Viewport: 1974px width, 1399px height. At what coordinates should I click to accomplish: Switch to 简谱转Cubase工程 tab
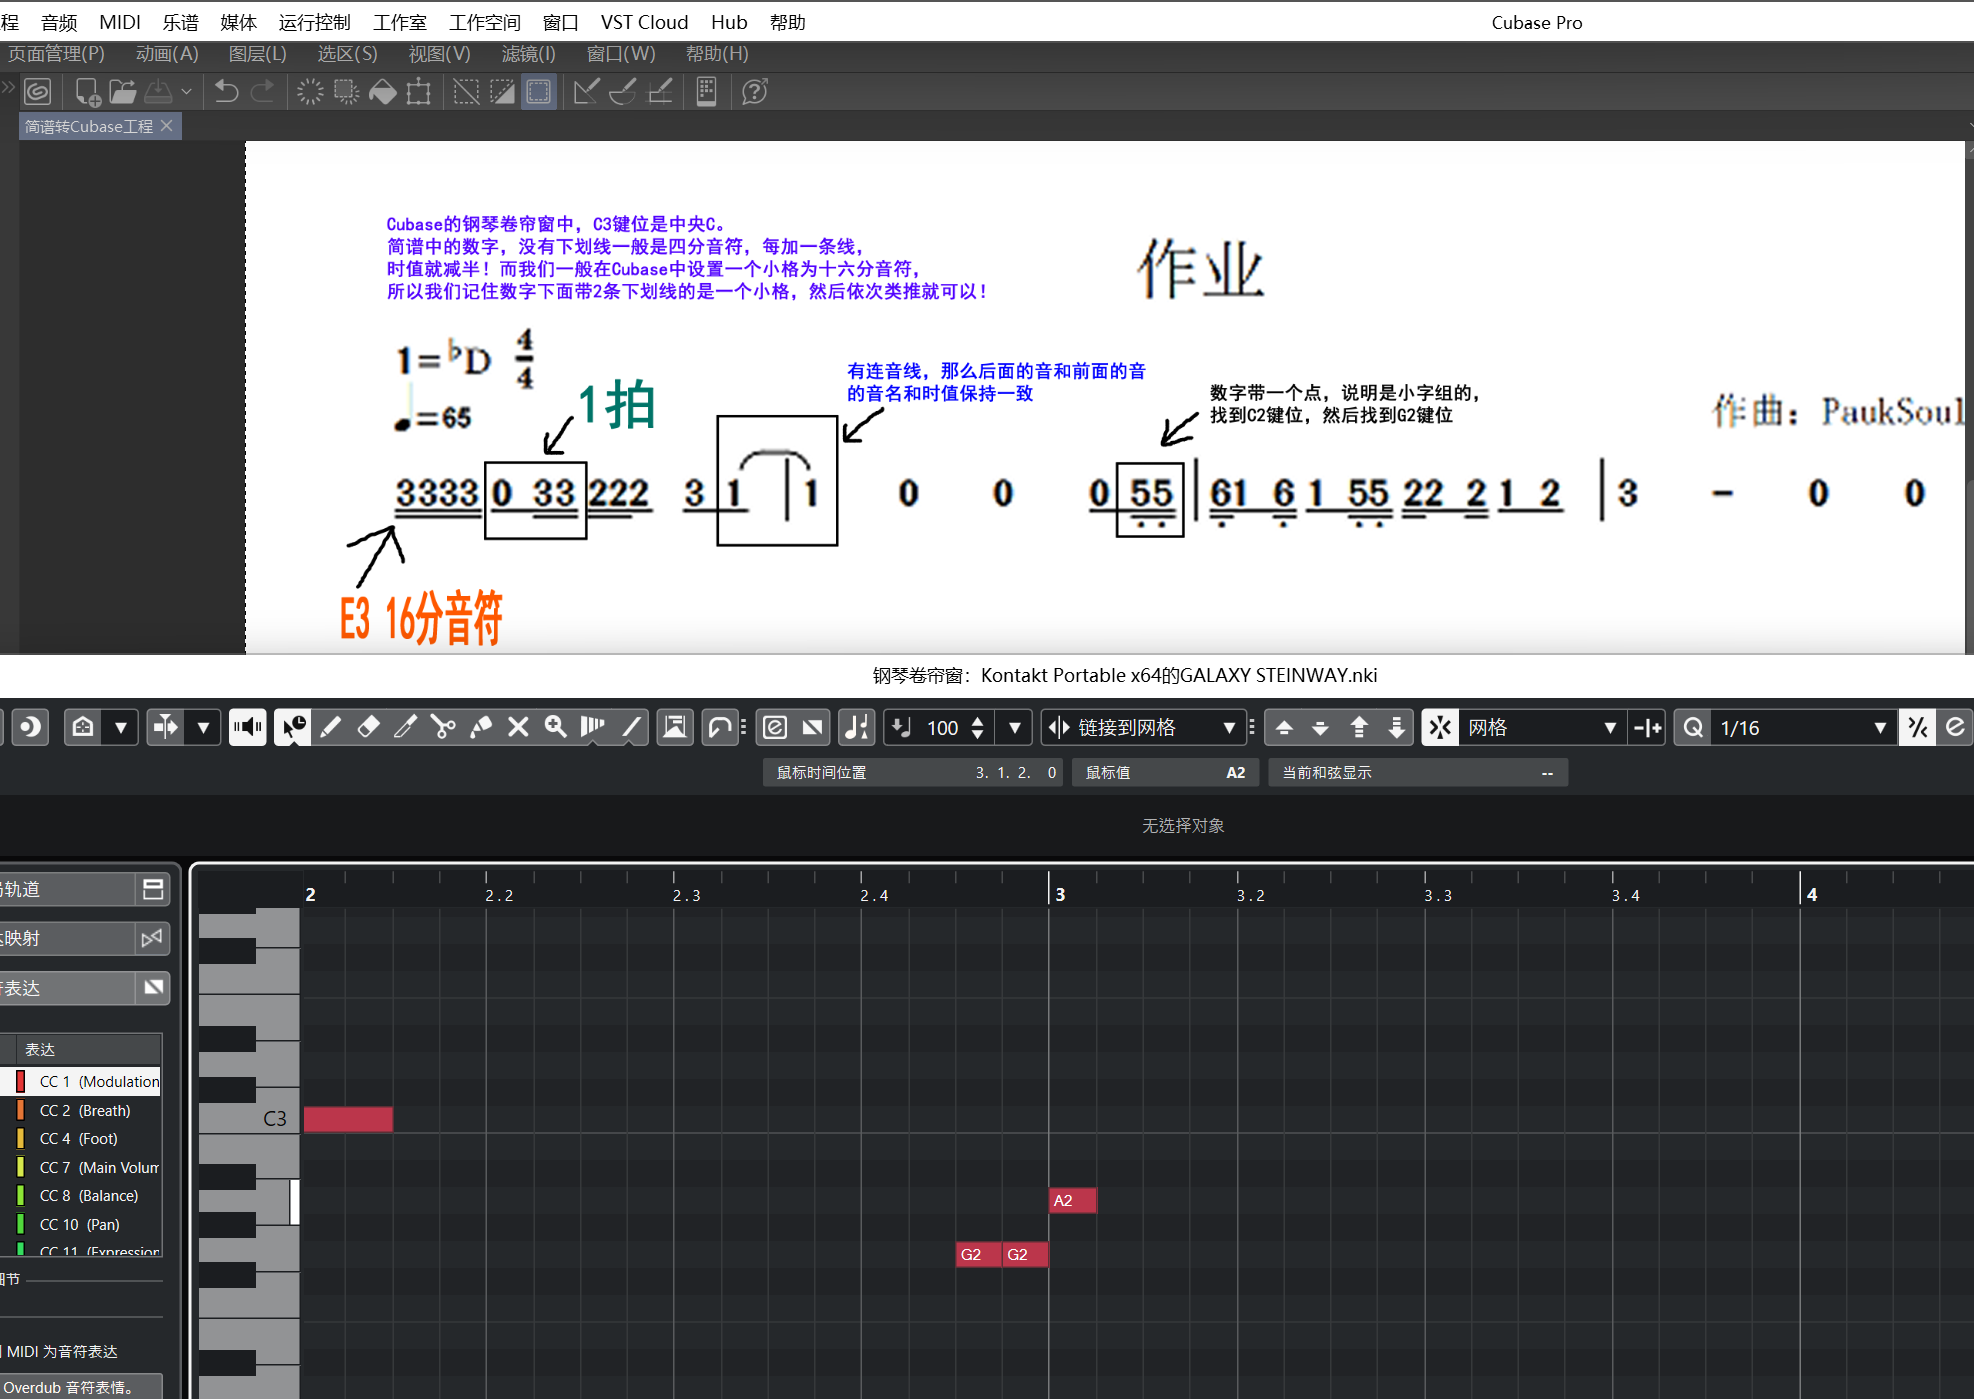point(90,126)
